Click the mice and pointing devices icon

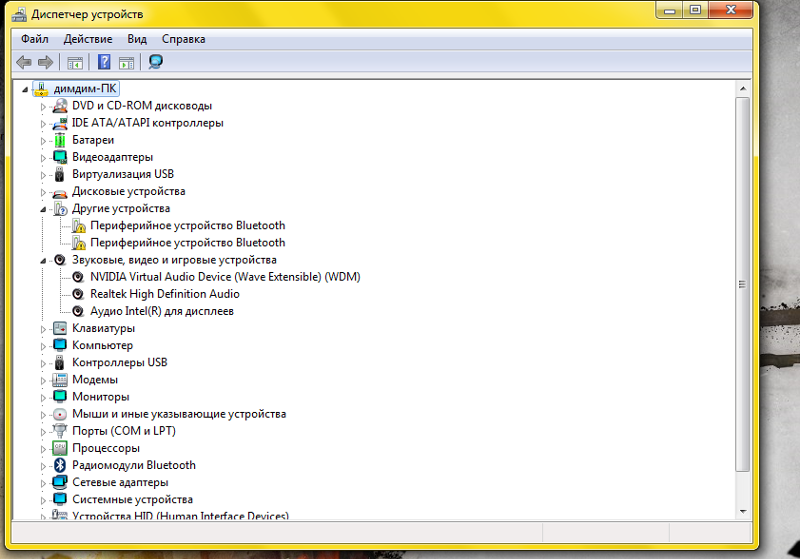click(60, 414)
